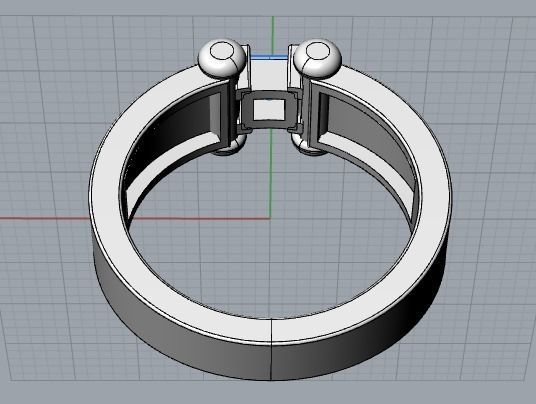Select the vertical seam line on the ring front
This screenshot has height=404, width=536.
point(271,349)
